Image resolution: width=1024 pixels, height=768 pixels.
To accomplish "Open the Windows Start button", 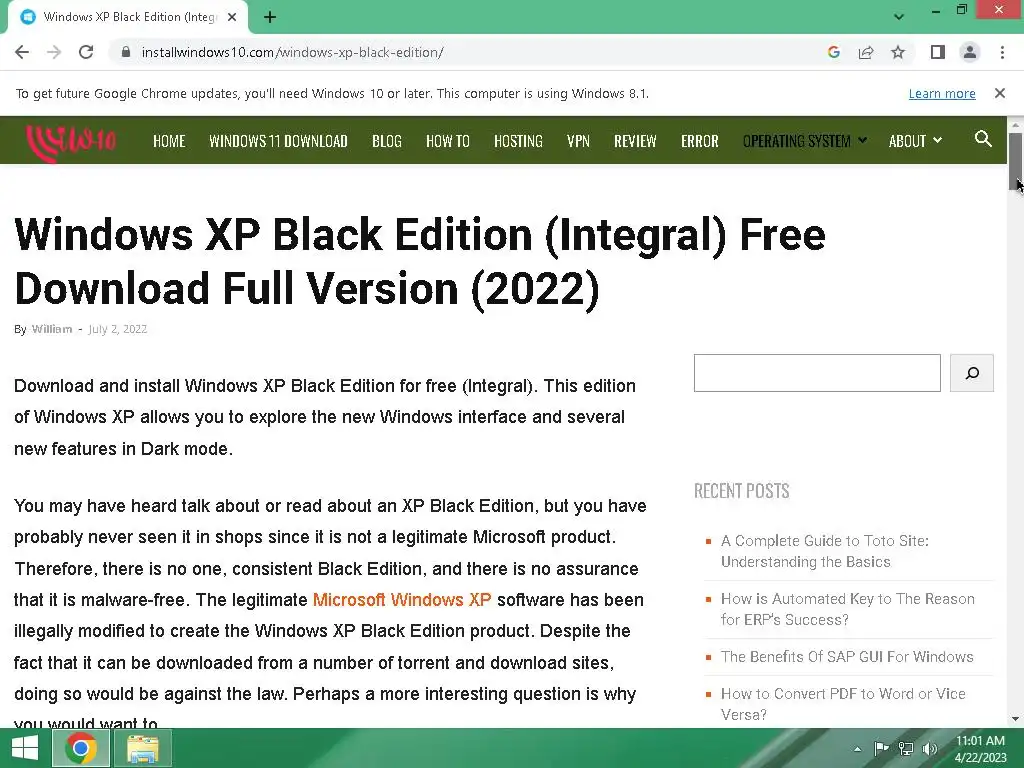I will click(x=25, y=748).
